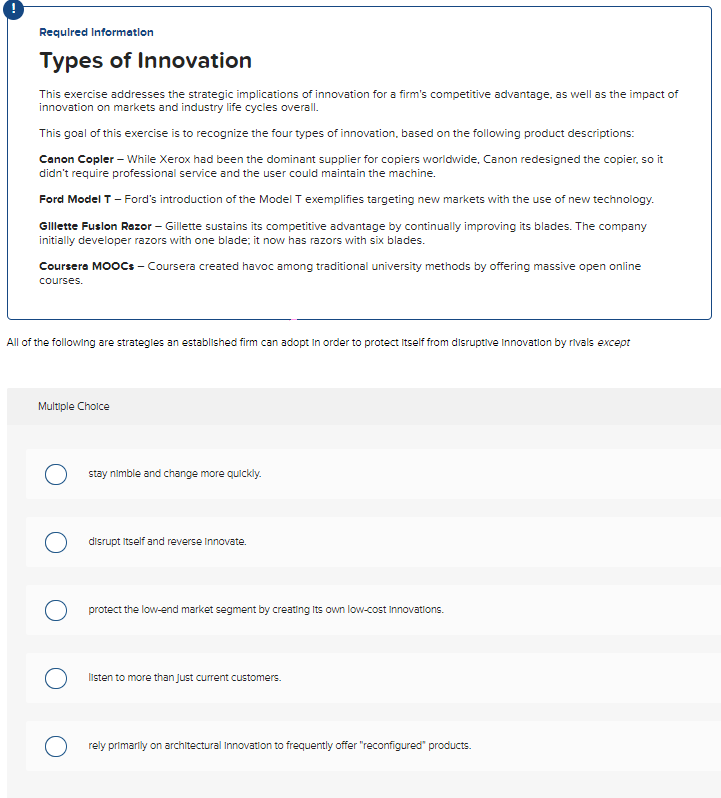The height and width of the screenshot is (798, 721).
Task: Click the answer text about 'reconfigured' products
Action: [279, 746]
